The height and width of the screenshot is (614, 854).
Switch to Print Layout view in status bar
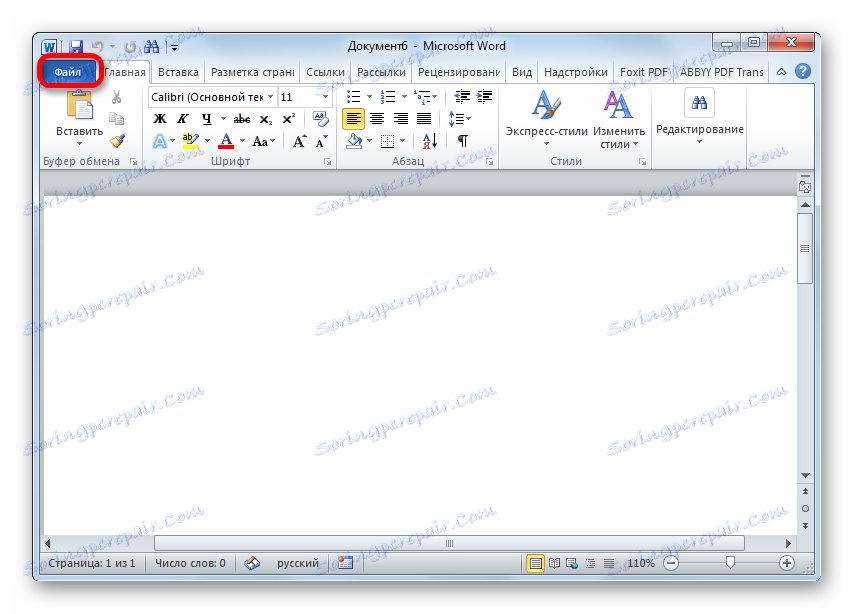(x=535, y=563)
